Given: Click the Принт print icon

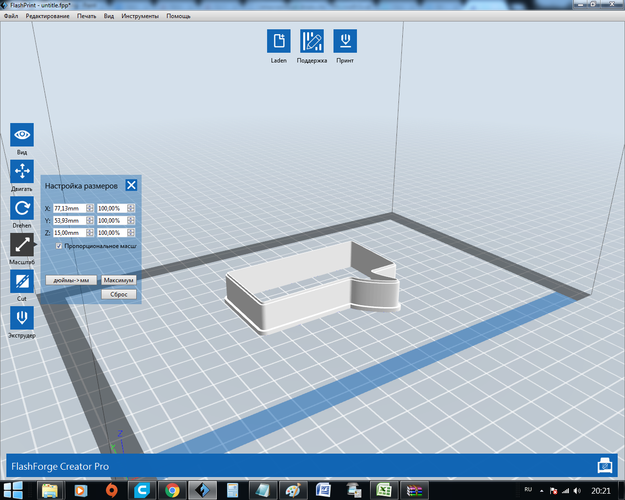Looking at the screenshot, I should (345, 41).
